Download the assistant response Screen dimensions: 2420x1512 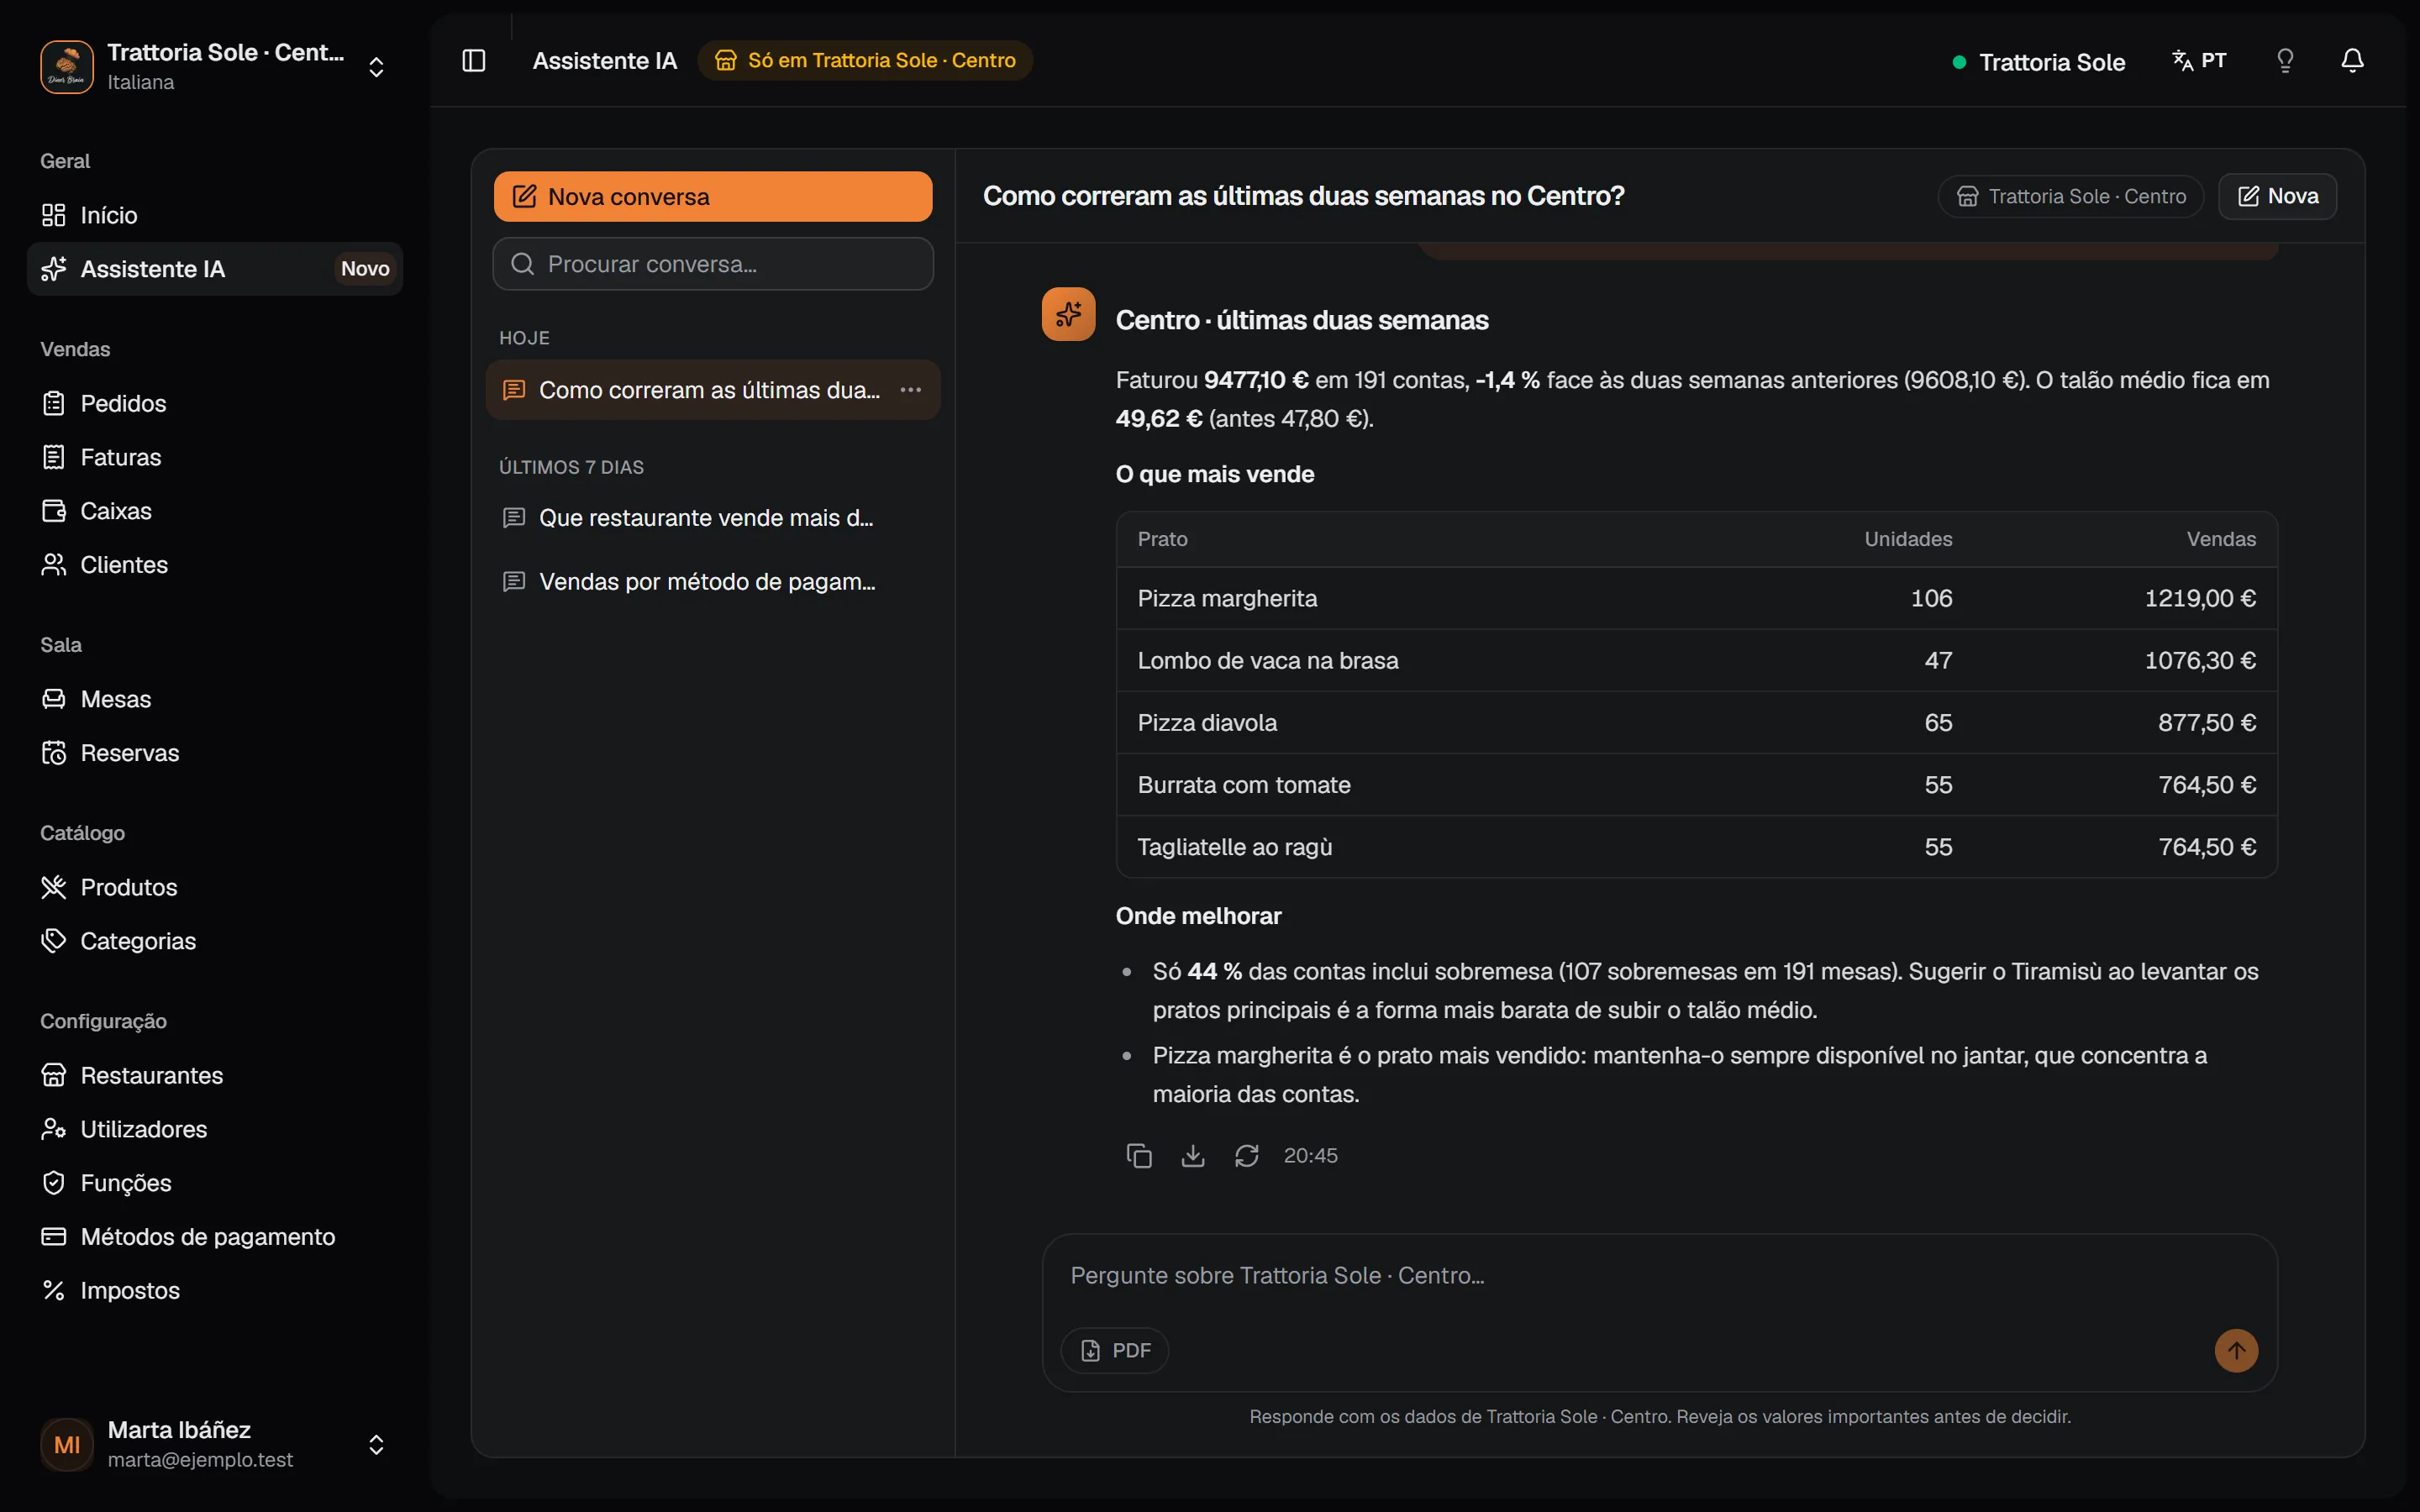(1193, 1156)
